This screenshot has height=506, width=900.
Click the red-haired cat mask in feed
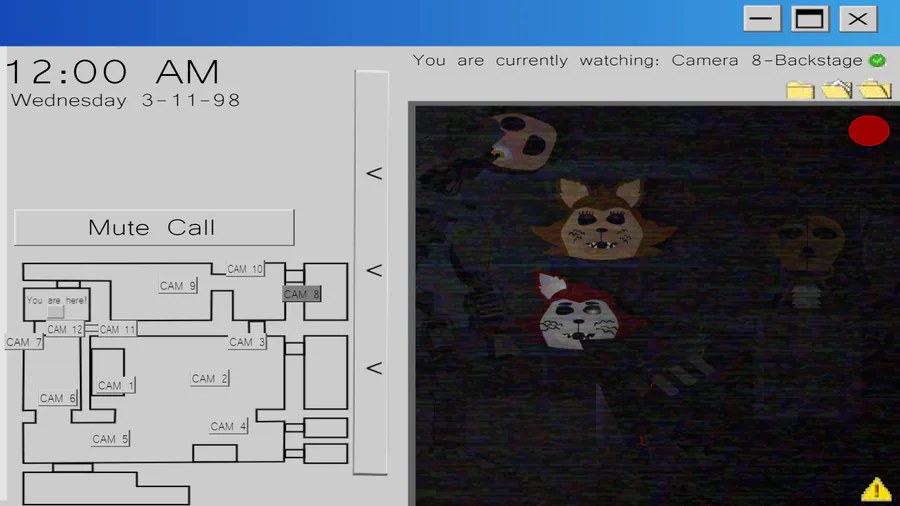[x=580, y=313]
